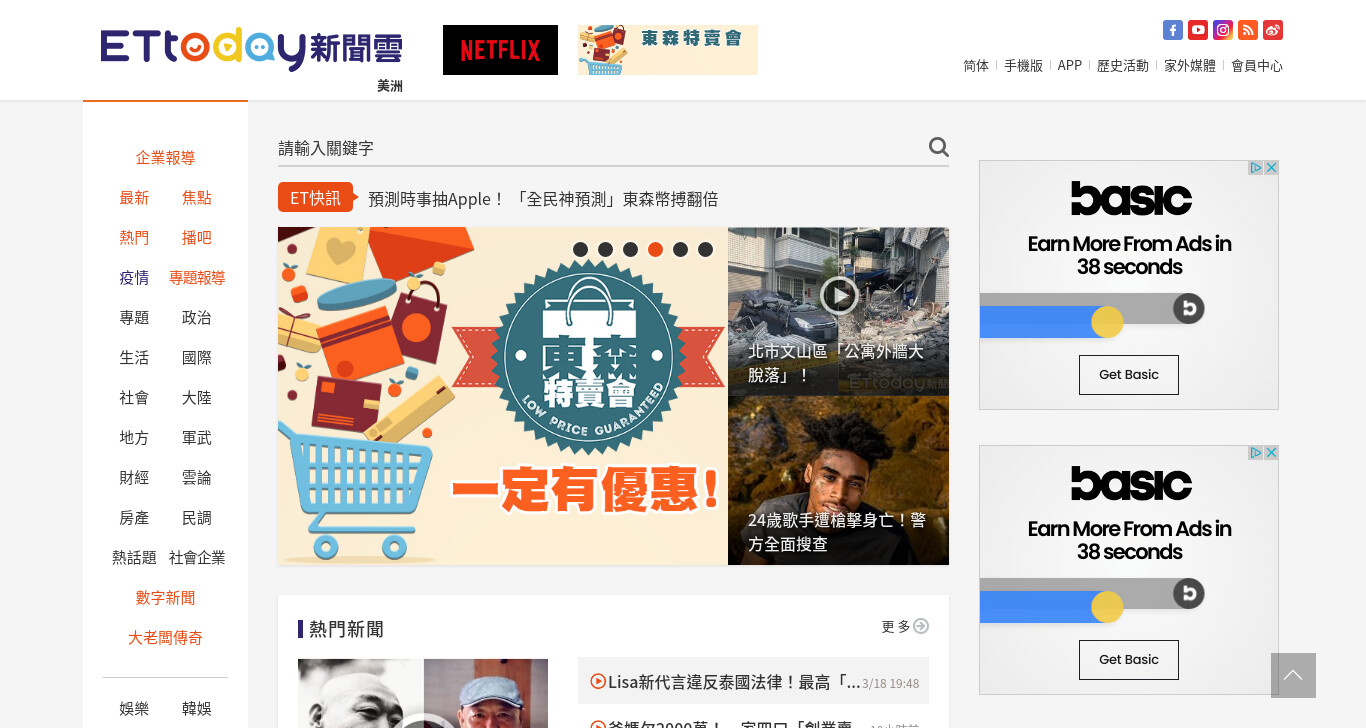Select the third carousel dot
This screenshot has width=1366, height=728.
tap(630, 249)
